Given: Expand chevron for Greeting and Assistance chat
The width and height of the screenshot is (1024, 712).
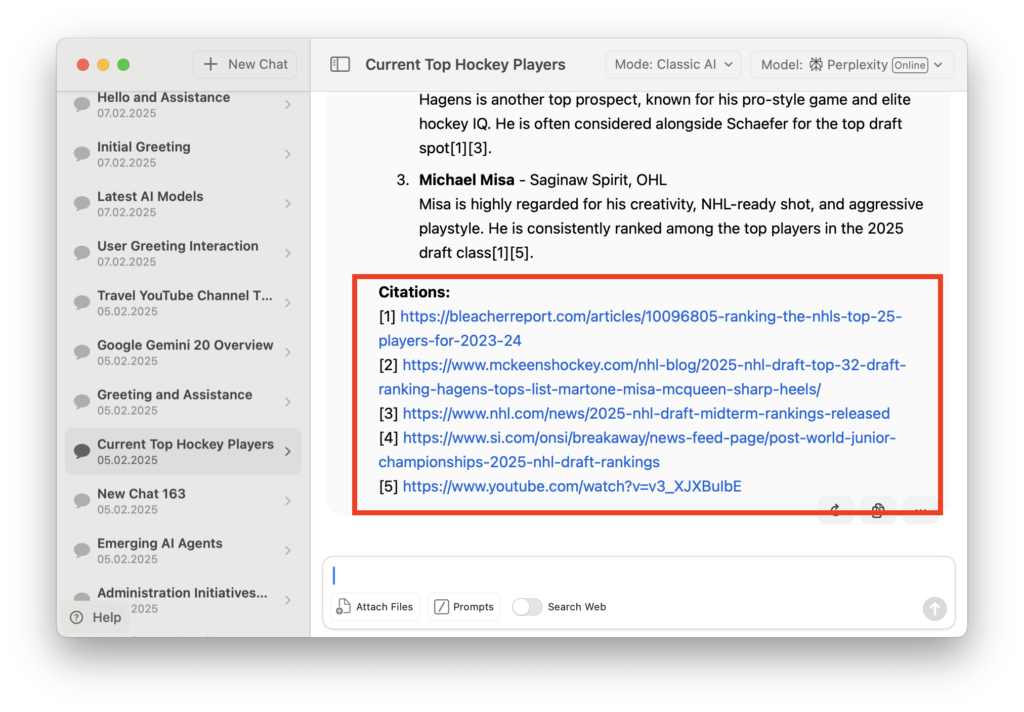Looking at the screenshot, I should (288, 402).
